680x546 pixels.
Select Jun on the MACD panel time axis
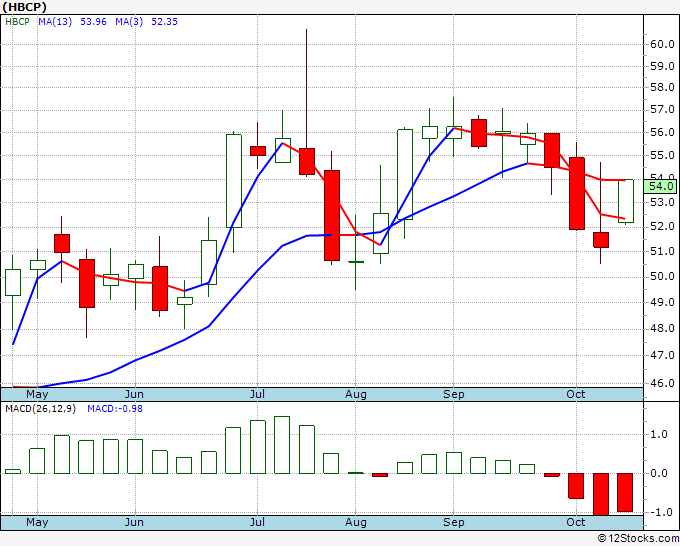[x=134, y=522]
